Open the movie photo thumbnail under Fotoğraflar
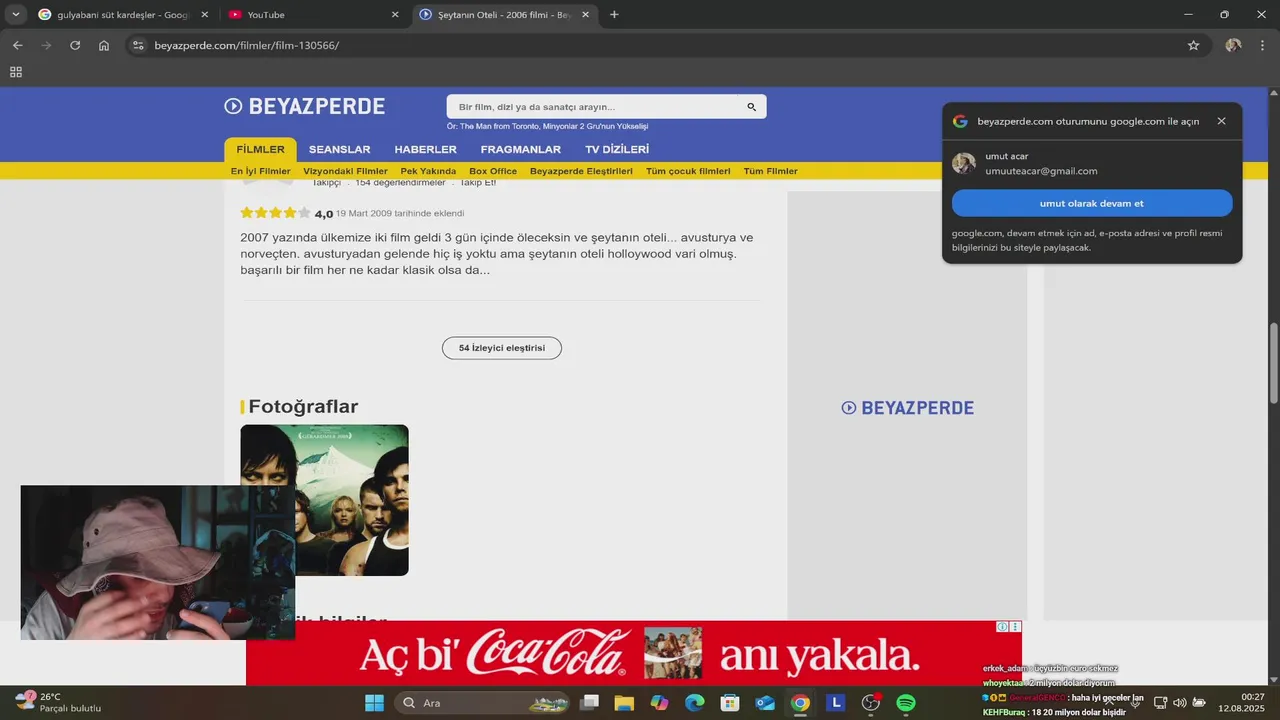 [324, 500]
